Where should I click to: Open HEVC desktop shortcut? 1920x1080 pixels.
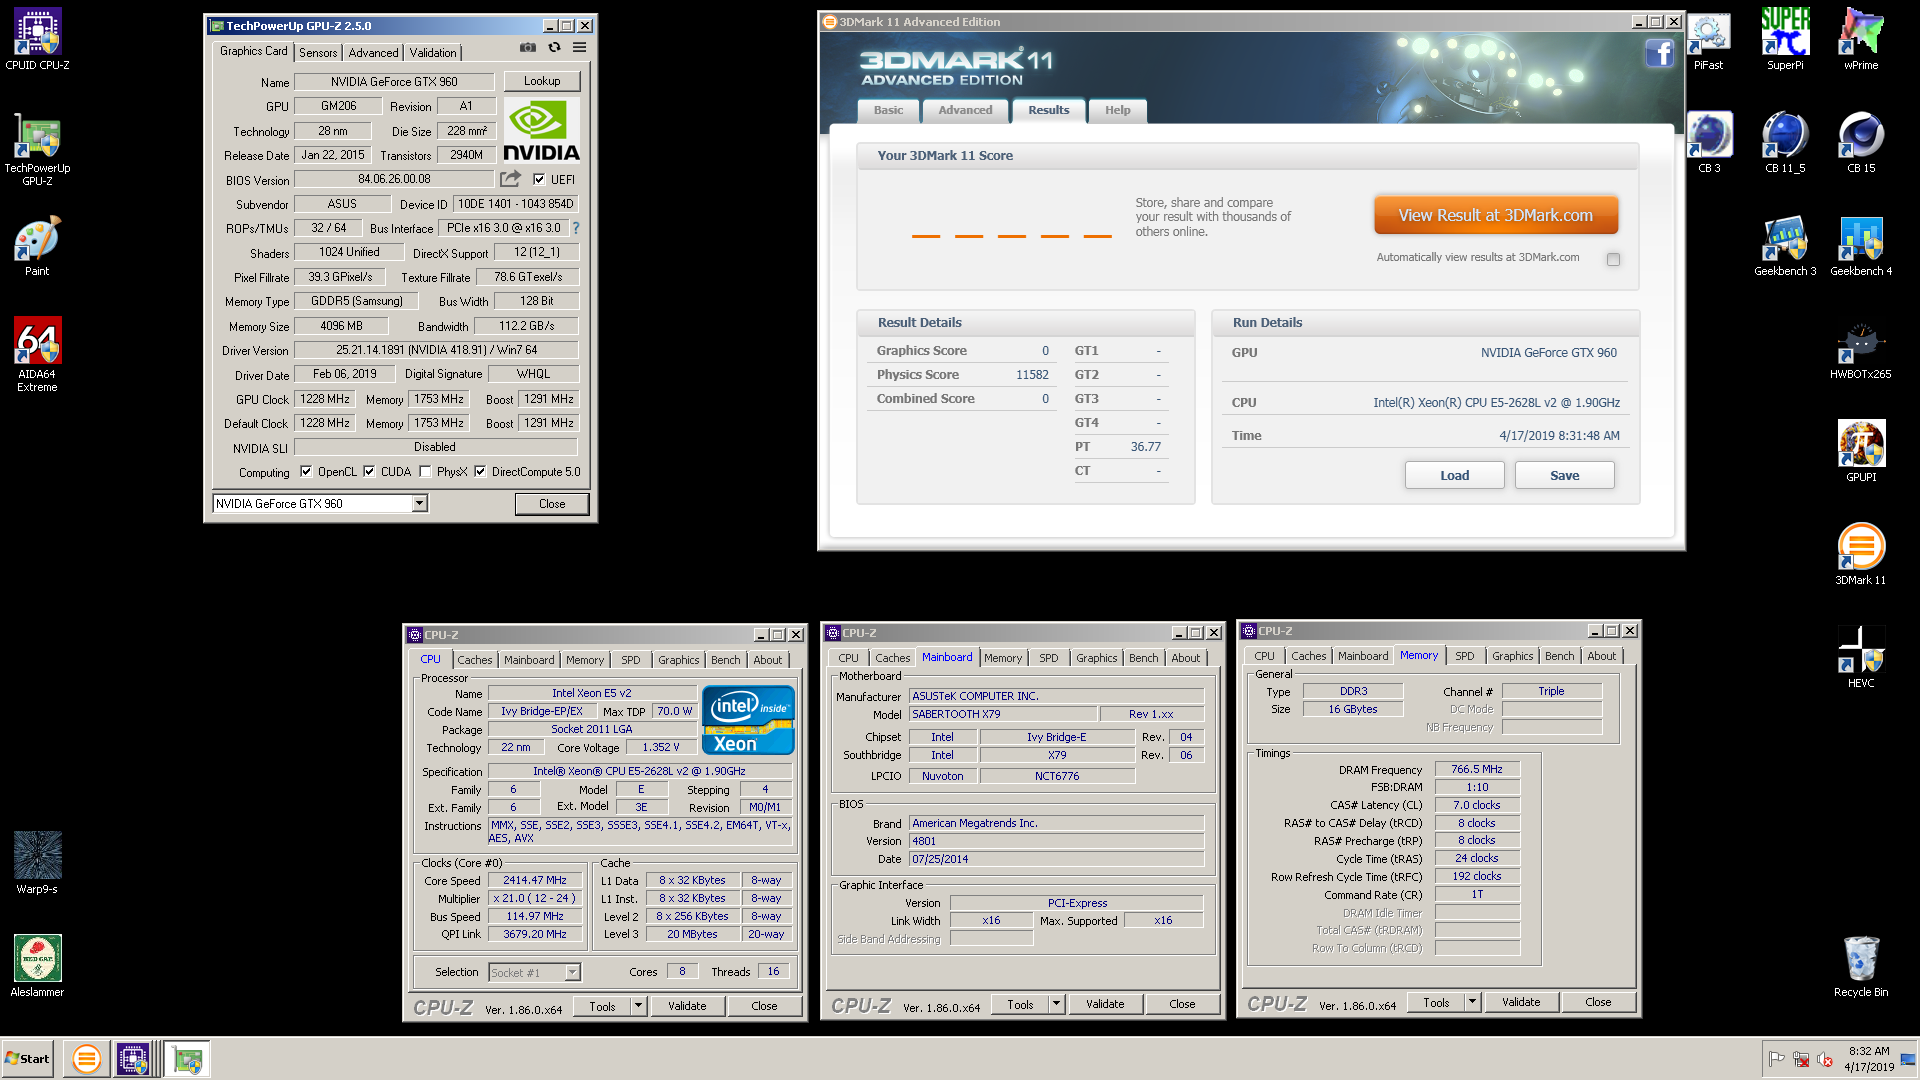[1861, 658]
